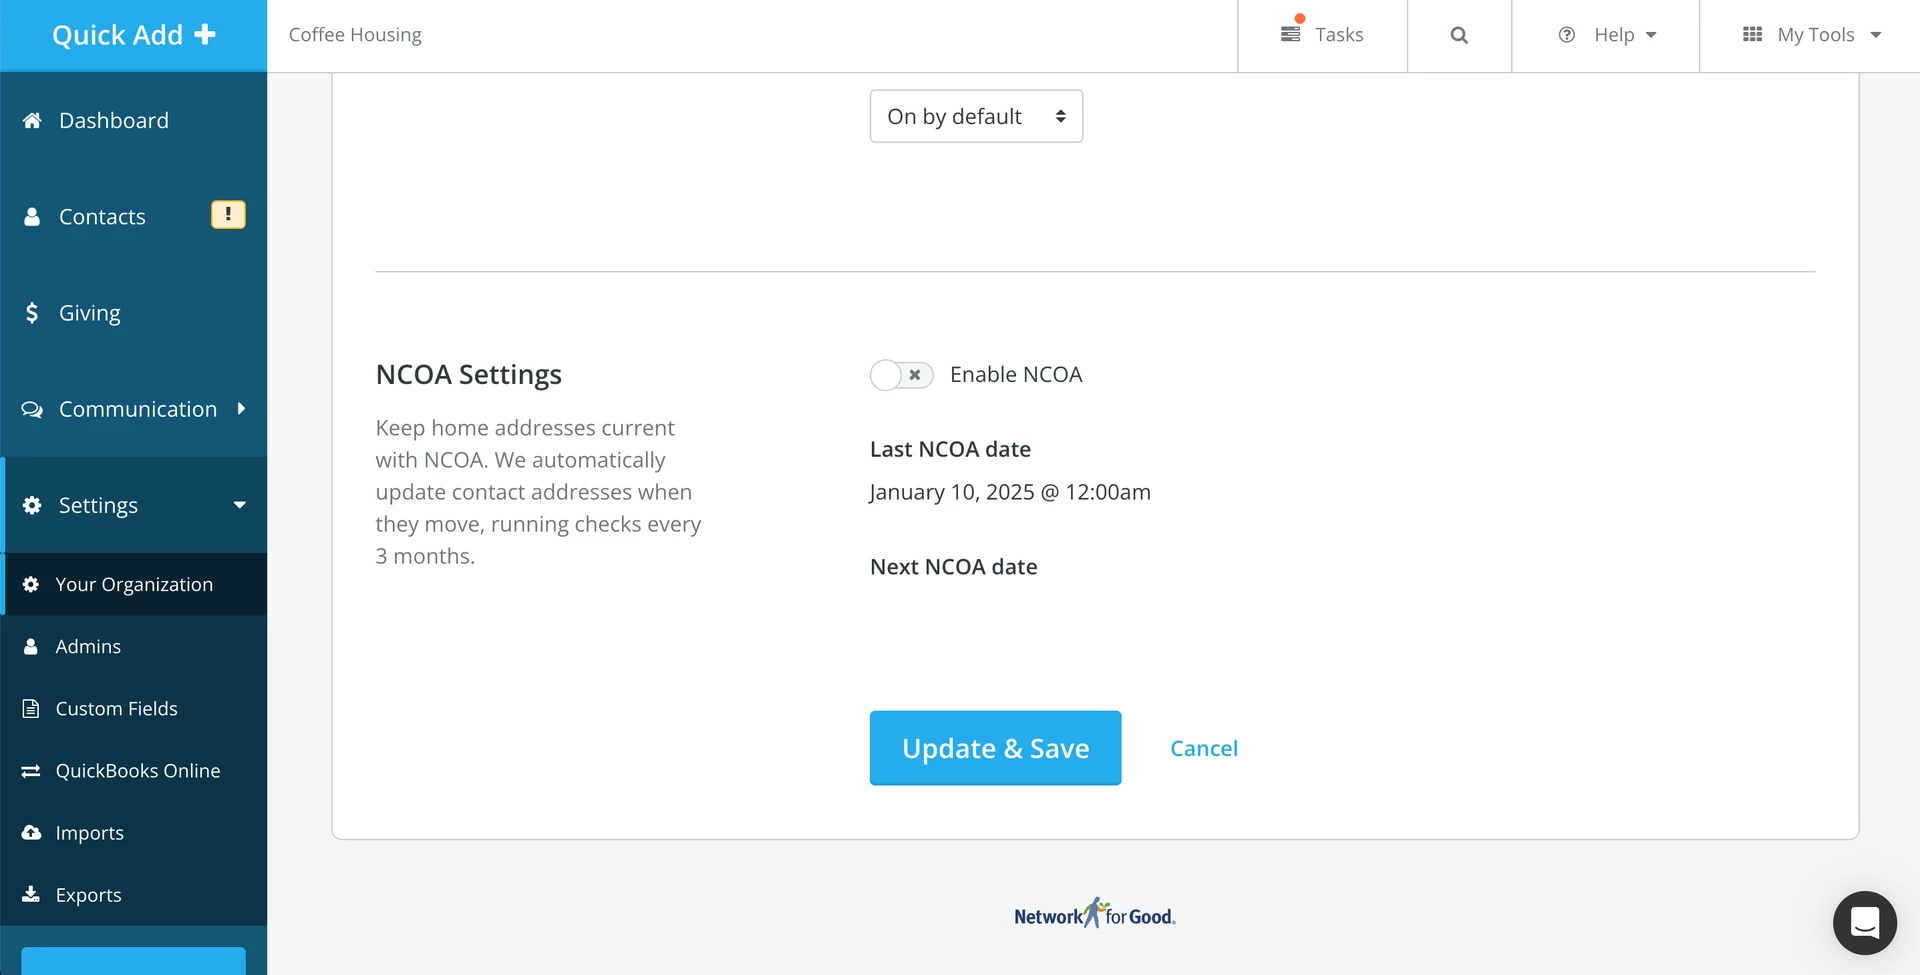Open the Tasks panel with notification dot
Image resolution: width=1920 pixels, height=975 pixels.
pos(1322,34)
